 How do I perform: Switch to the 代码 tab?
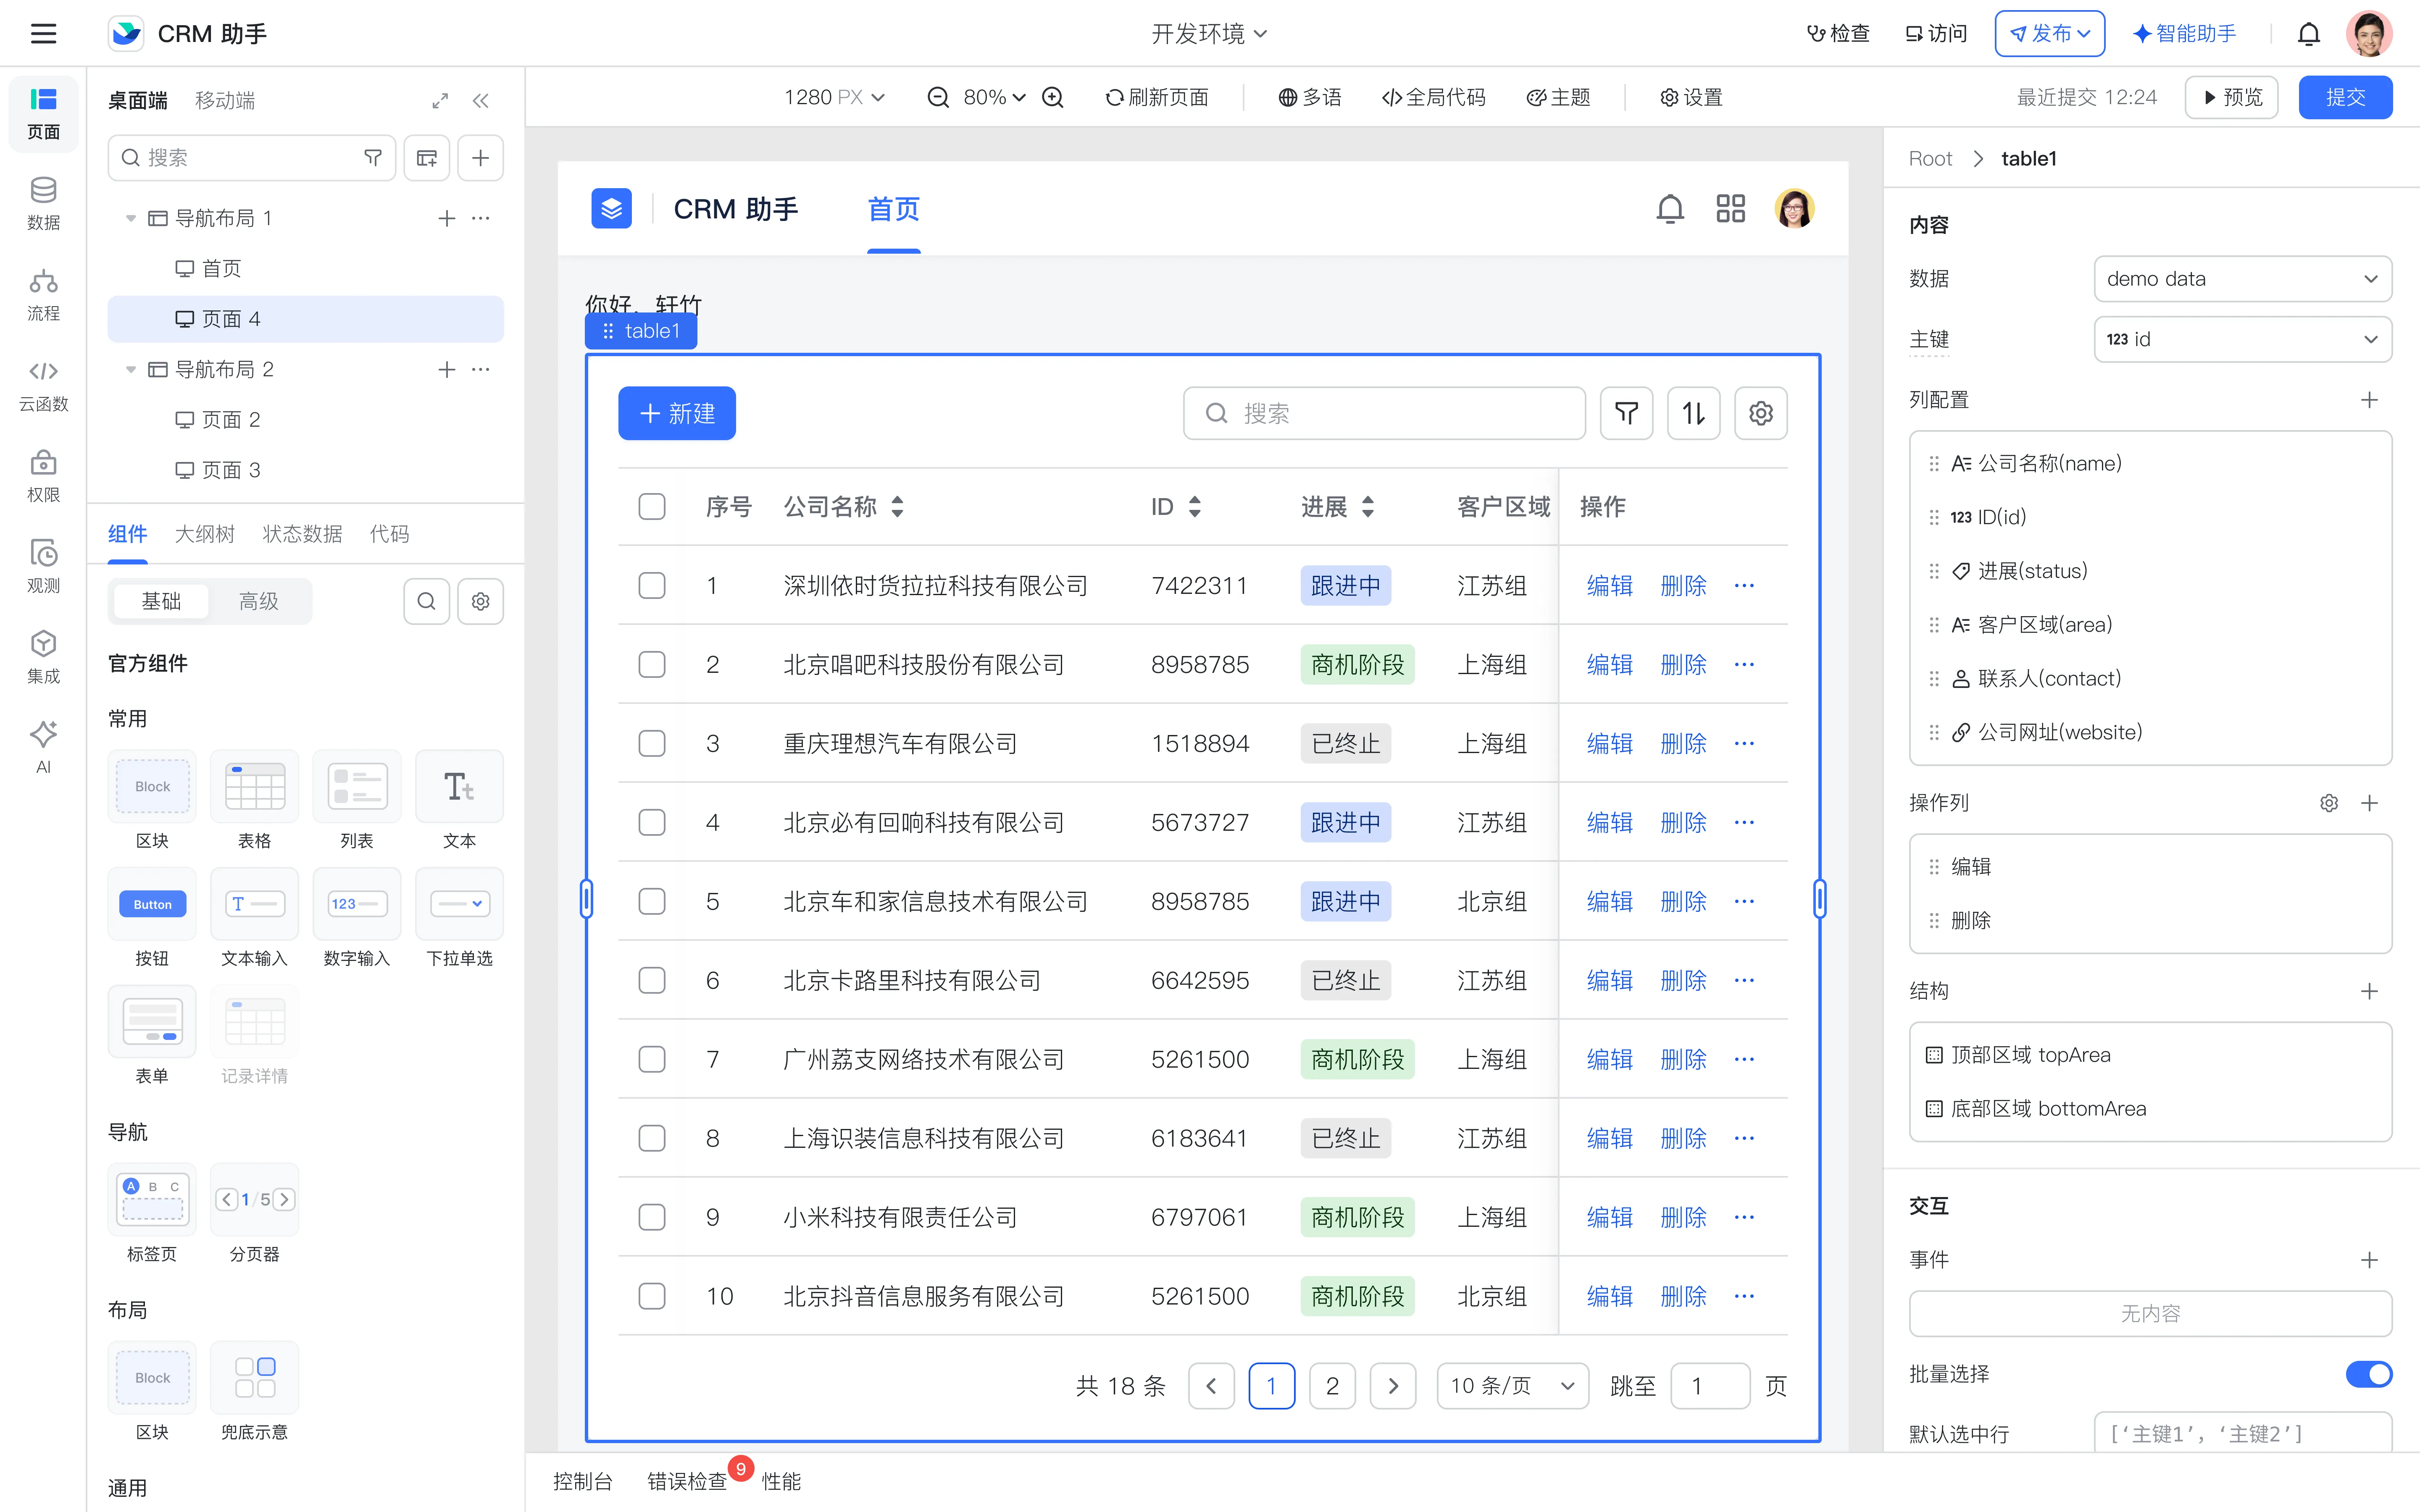point(389,534)
